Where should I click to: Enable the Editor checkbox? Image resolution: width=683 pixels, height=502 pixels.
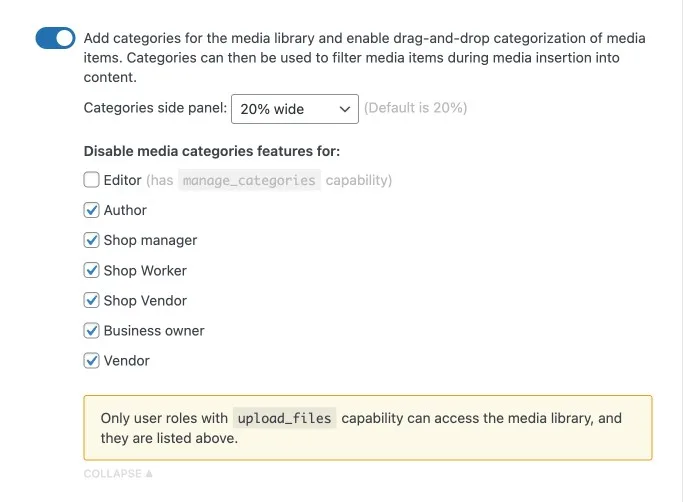pos(92,181)
